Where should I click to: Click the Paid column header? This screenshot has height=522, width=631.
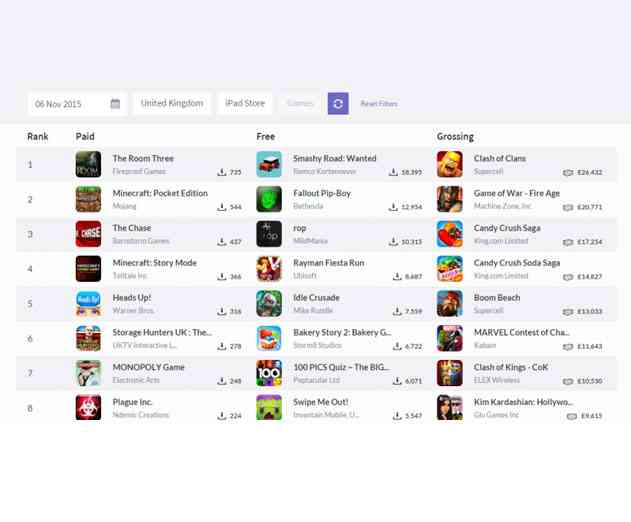[x=85, y=136]
